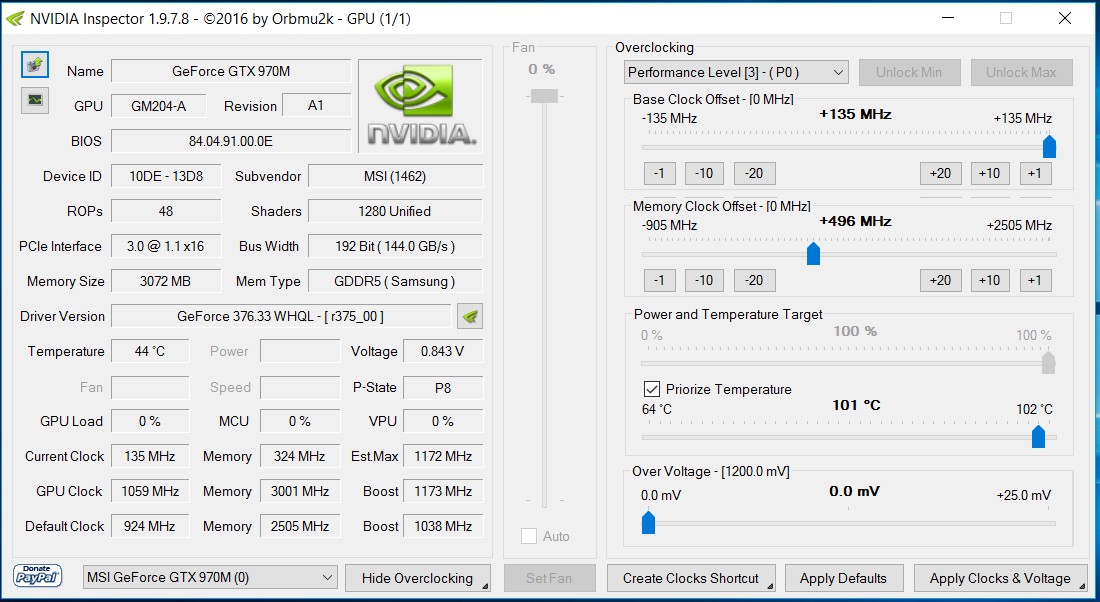Image resolution: width=1100 pixels, height=602 pixels.
Task: Click the P-State field showing P8
Action: click(443, 387)
